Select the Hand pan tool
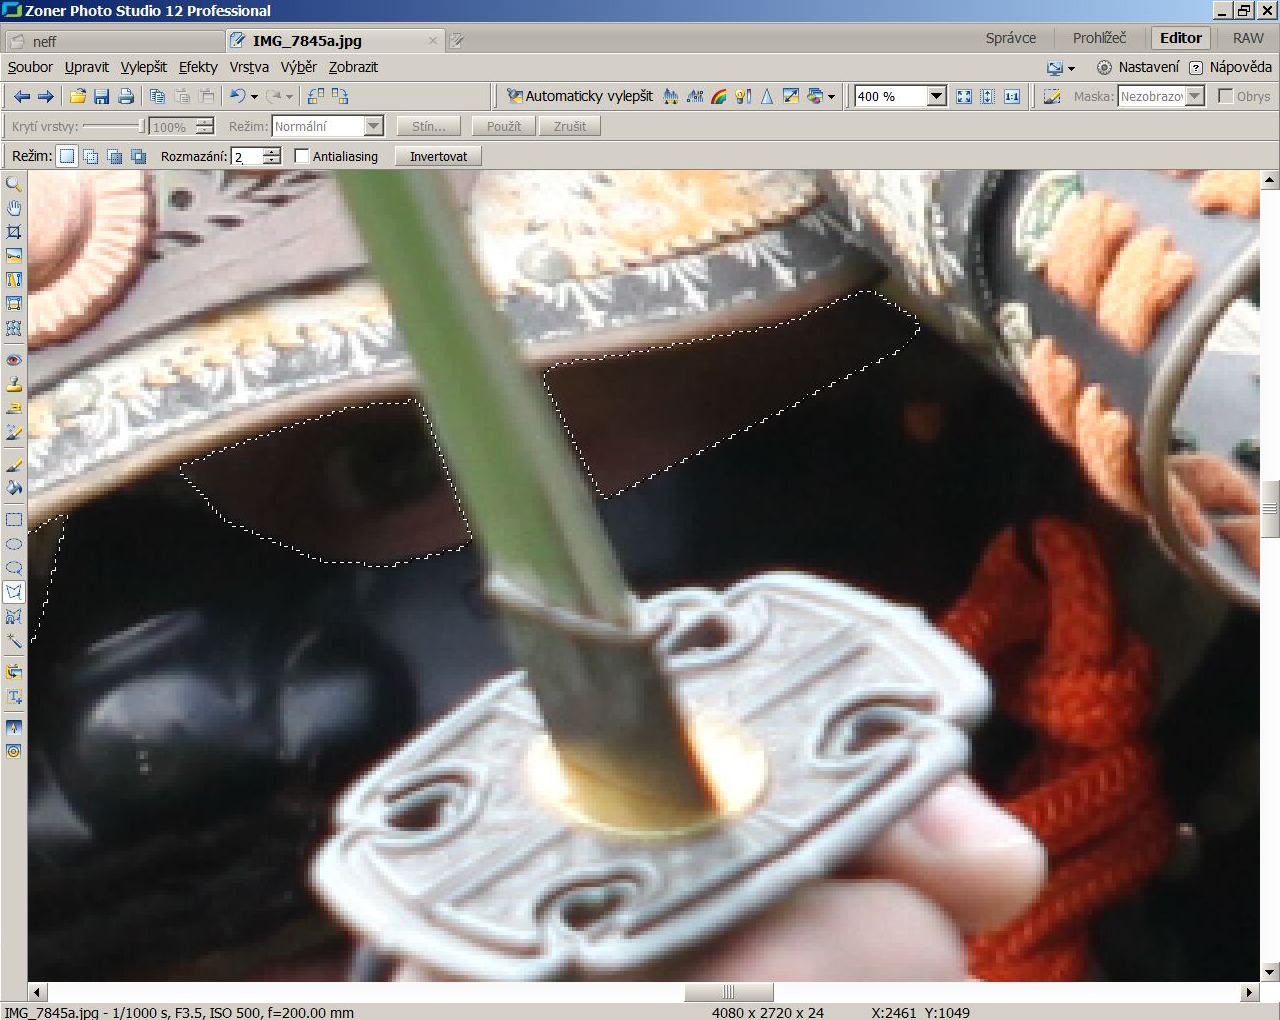The width and height of the screenshot is (1280, 1020). coord(14,208)
